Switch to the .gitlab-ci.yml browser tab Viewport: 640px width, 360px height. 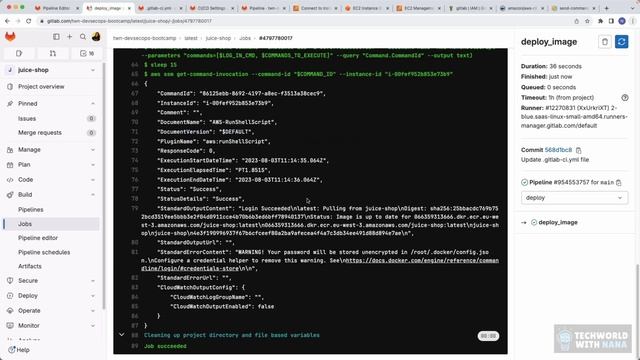tap(160, 8)
